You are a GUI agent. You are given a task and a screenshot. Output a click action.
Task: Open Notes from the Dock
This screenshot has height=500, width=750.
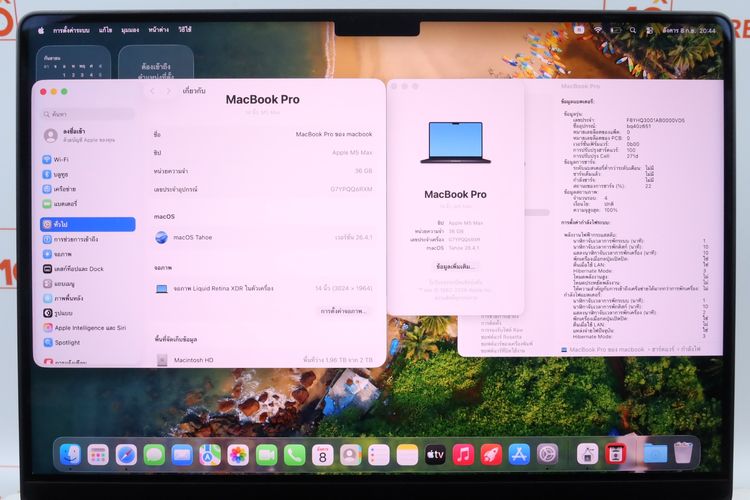[407, 455]
